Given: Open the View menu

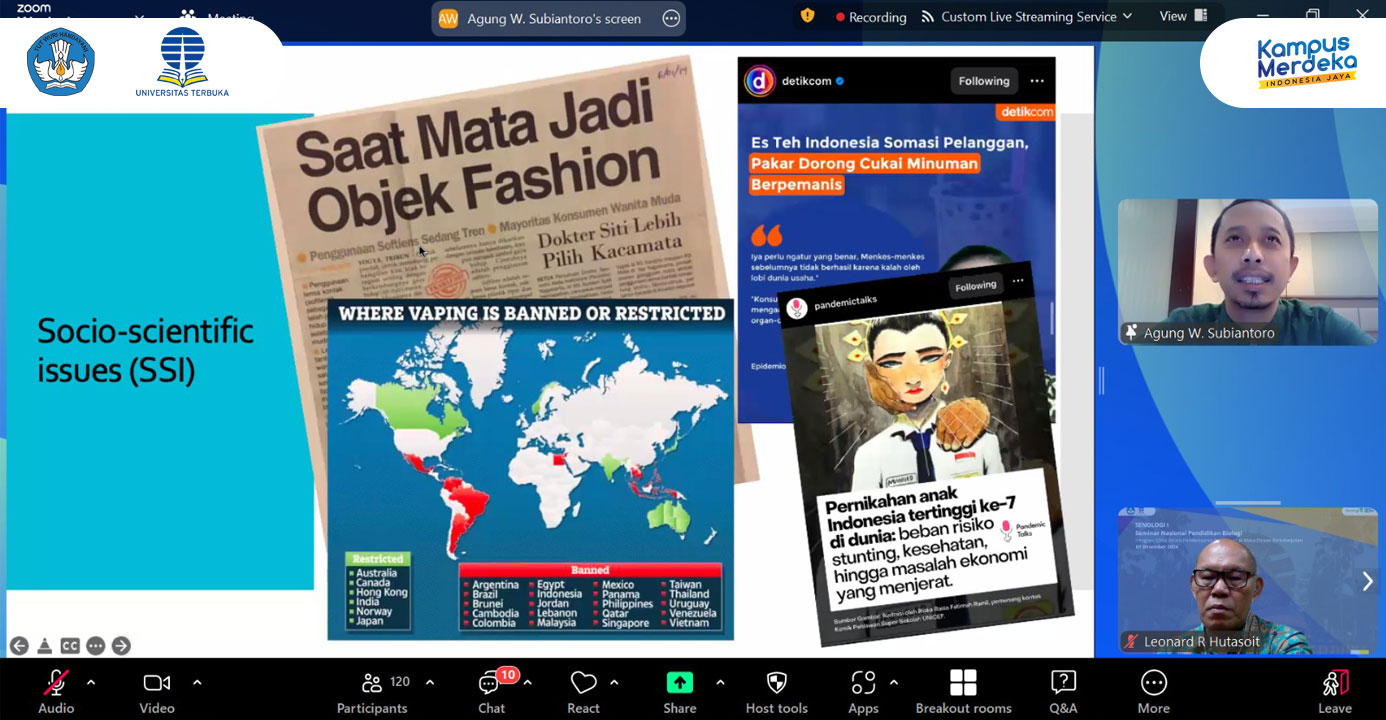Looking at the screenshot, I should coord(1181,16).
